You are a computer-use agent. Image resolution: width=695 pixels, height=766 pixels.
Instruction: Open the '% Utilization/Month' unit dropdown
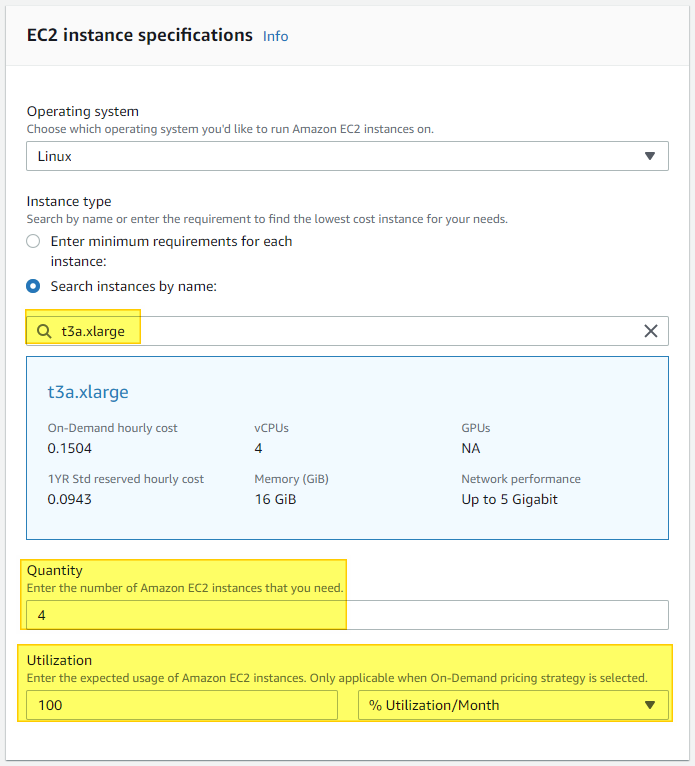513,705
